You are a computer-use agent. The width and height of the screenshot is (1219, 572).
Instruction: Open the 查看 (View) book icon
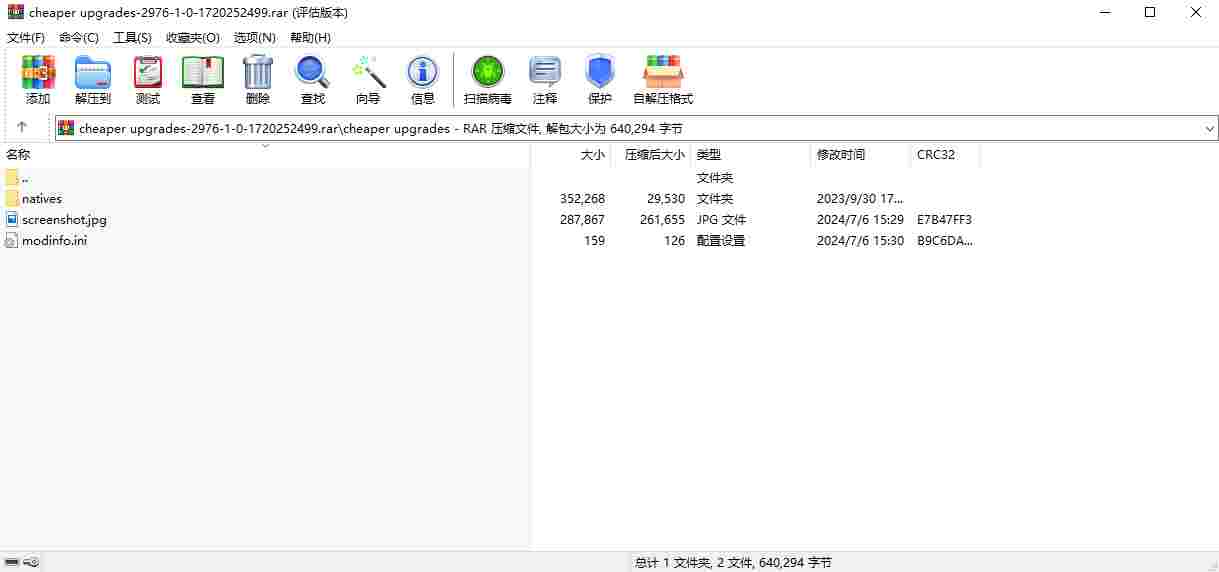click(x=203, y=72)
